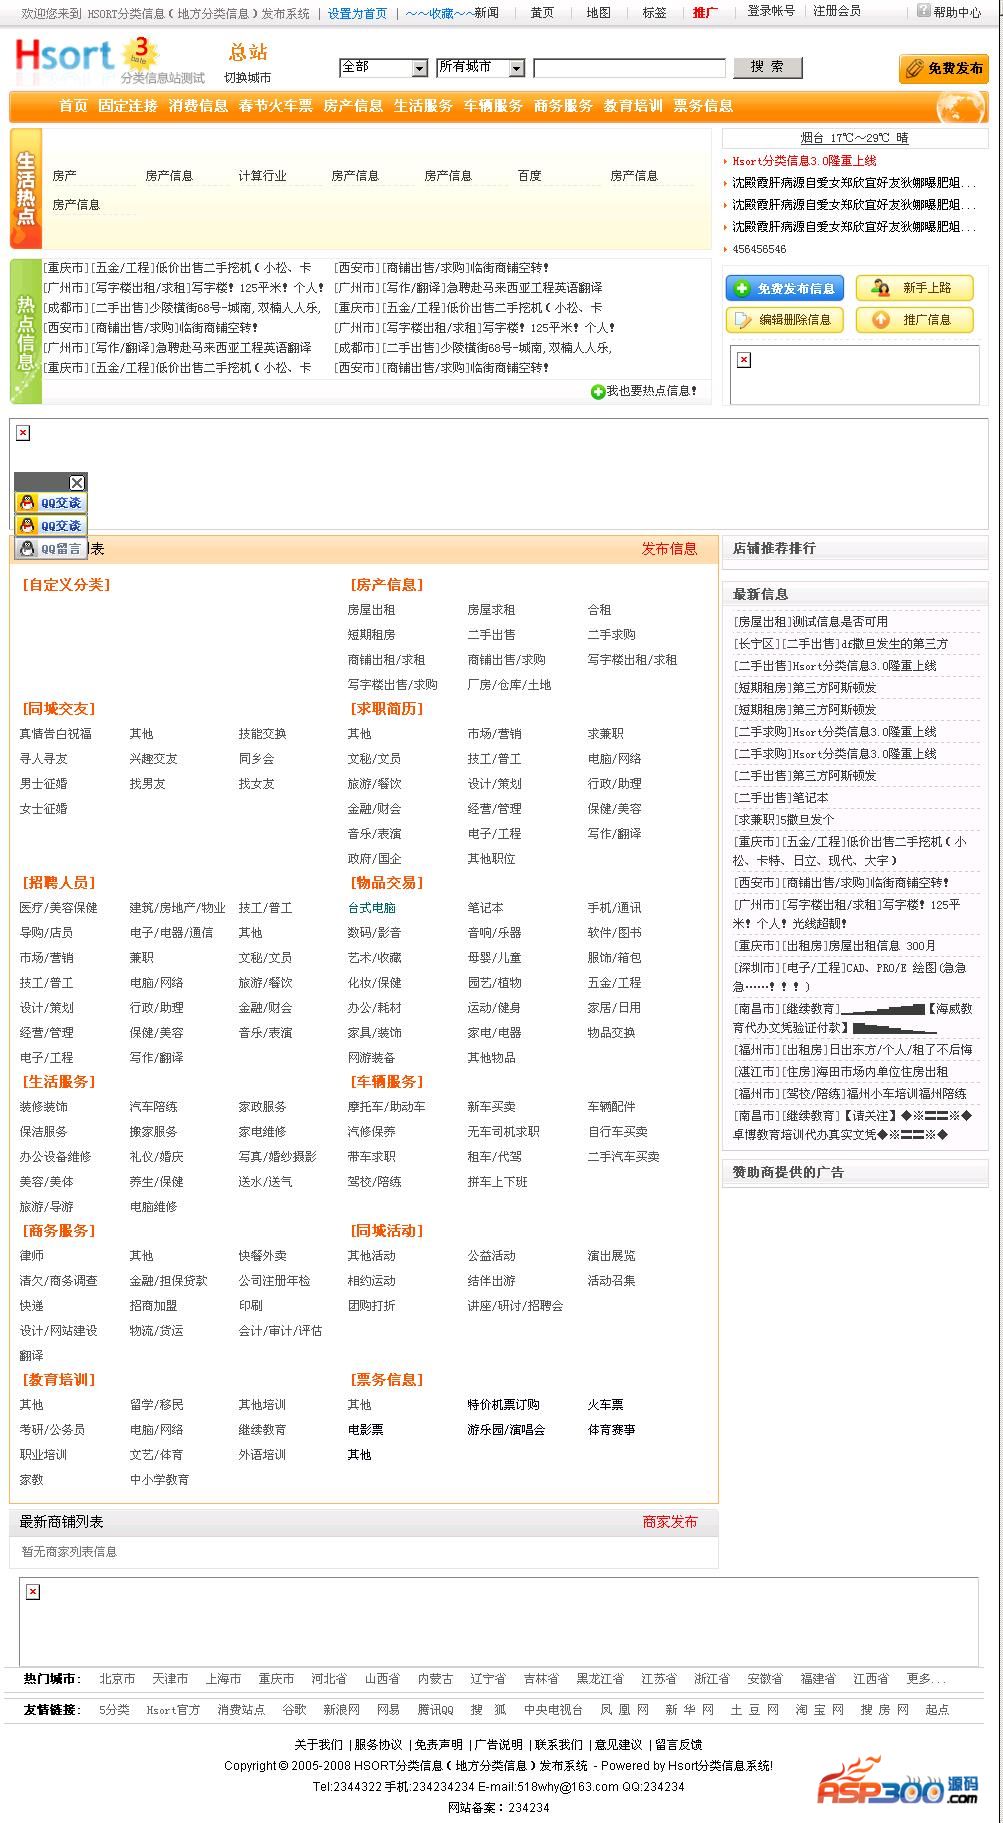The image size is (1003, 1823).
Task: Click 登录帐号 login link
Action: coord(771,11)
